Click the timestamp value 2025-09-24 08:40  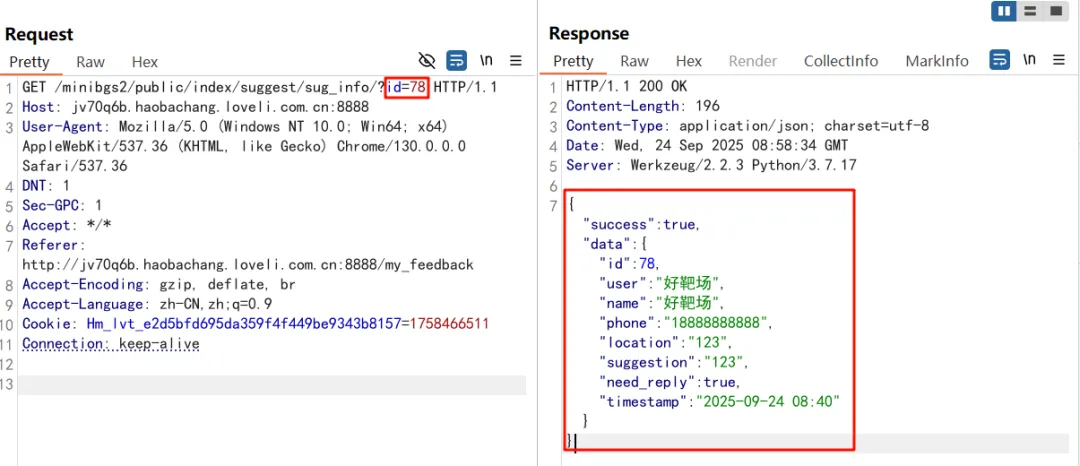(x=768, y=401)
